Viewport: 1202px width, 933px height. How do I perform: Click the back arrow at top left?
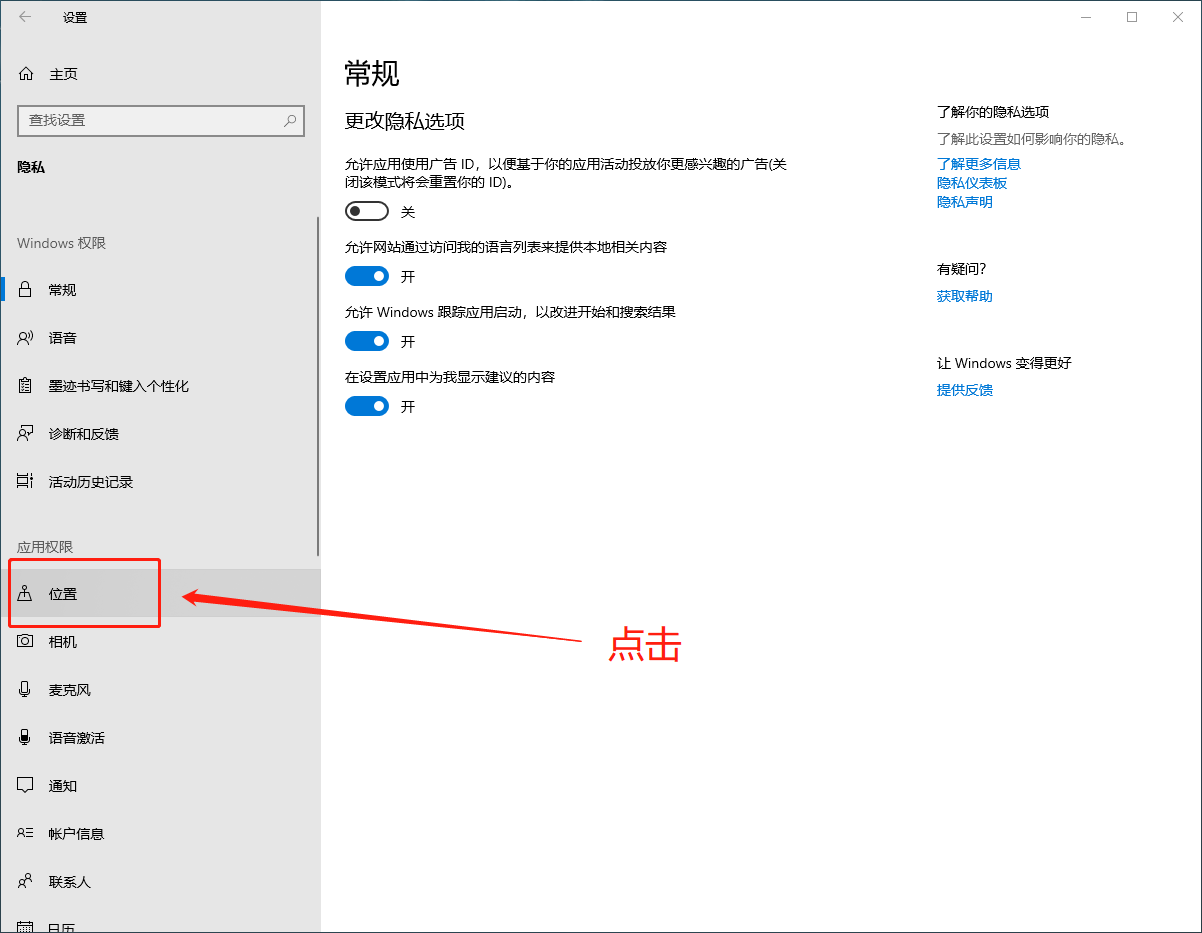24,17
